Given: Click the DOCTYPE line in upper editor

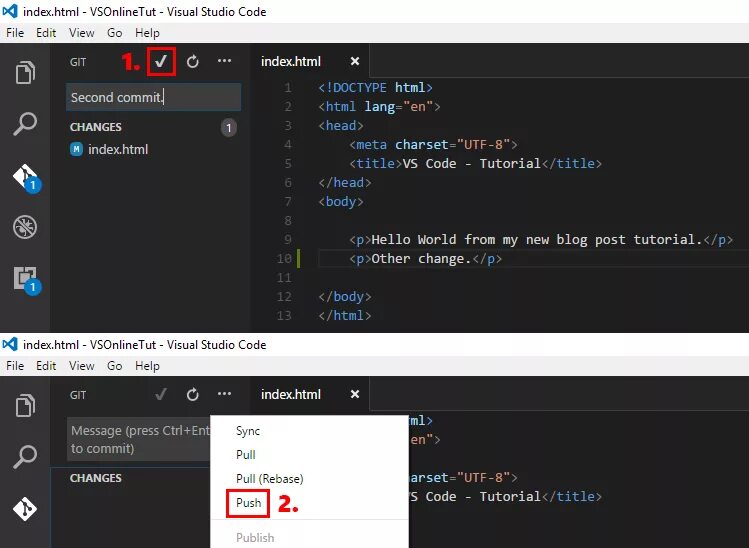Looking at the screenshot, I should point(375,87).
